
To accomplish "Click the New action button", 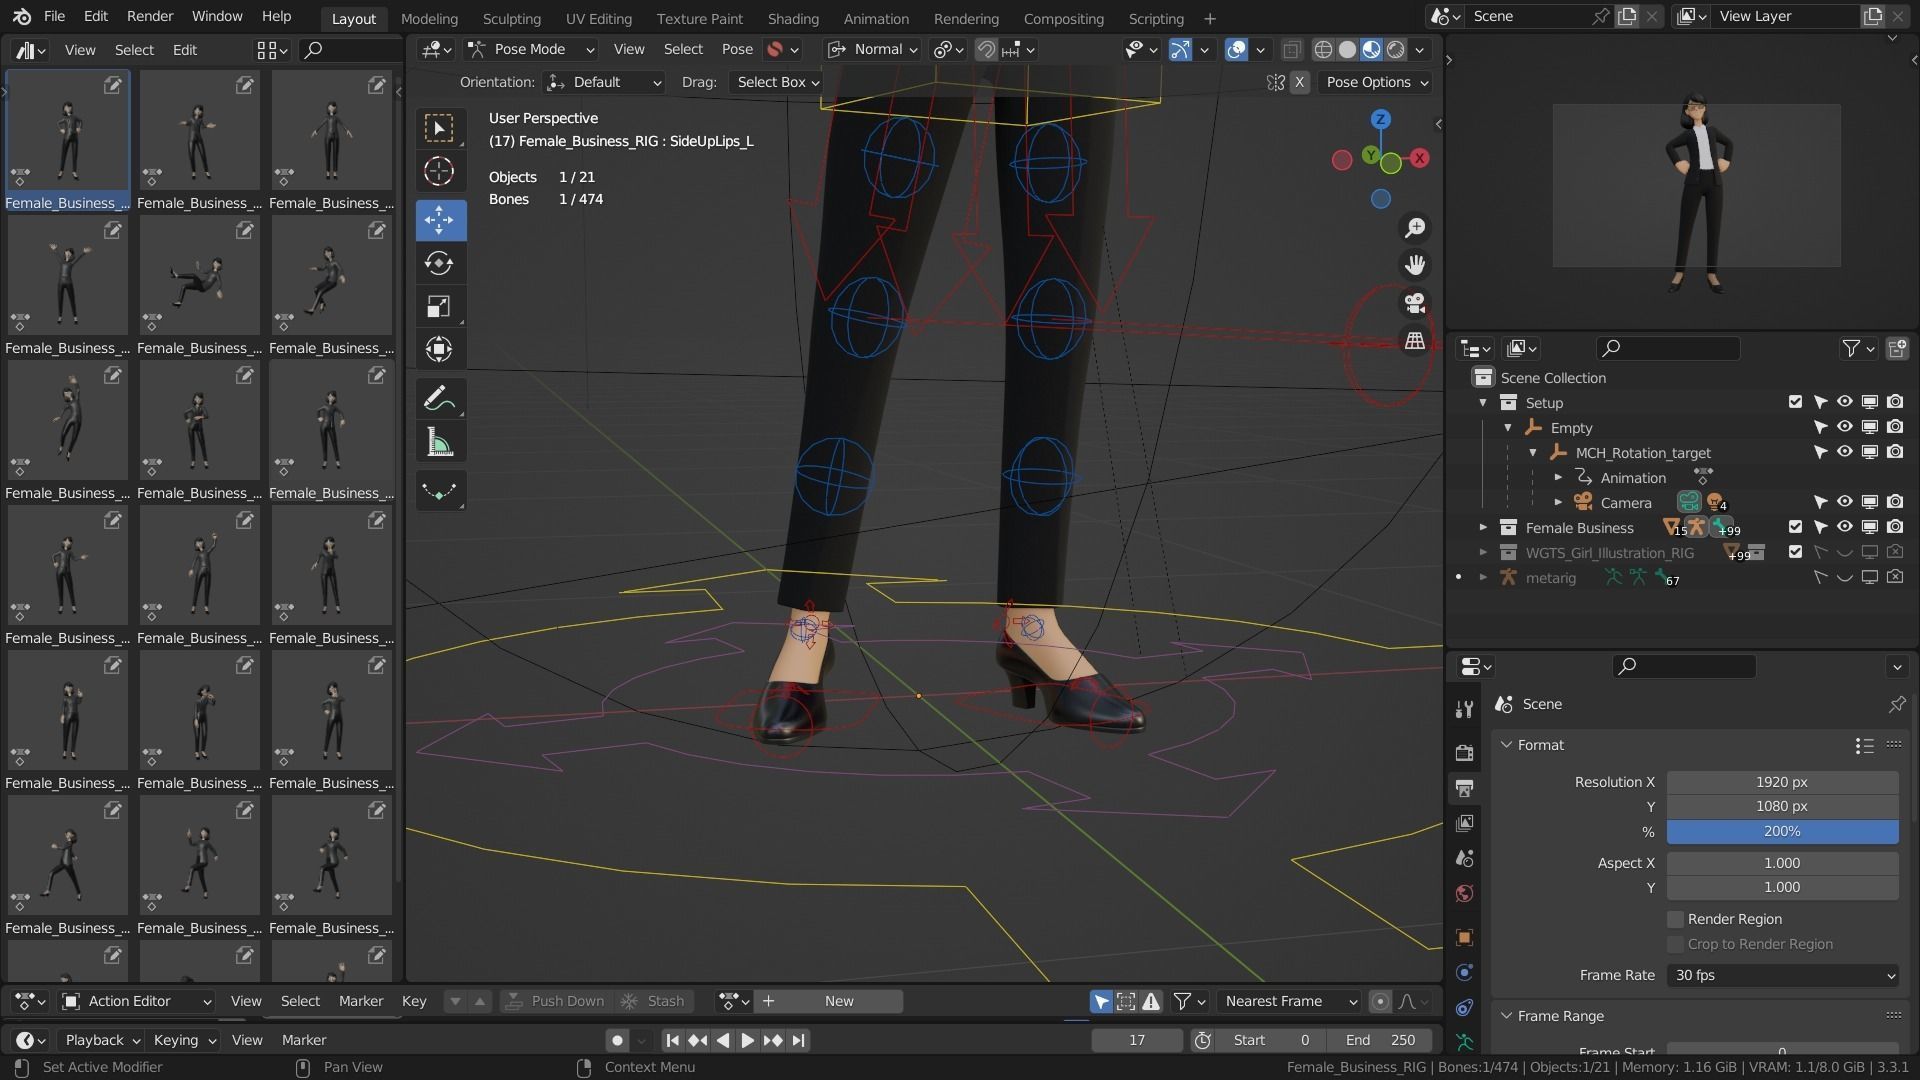I will pyautogui.click(x=838, y=1001).
